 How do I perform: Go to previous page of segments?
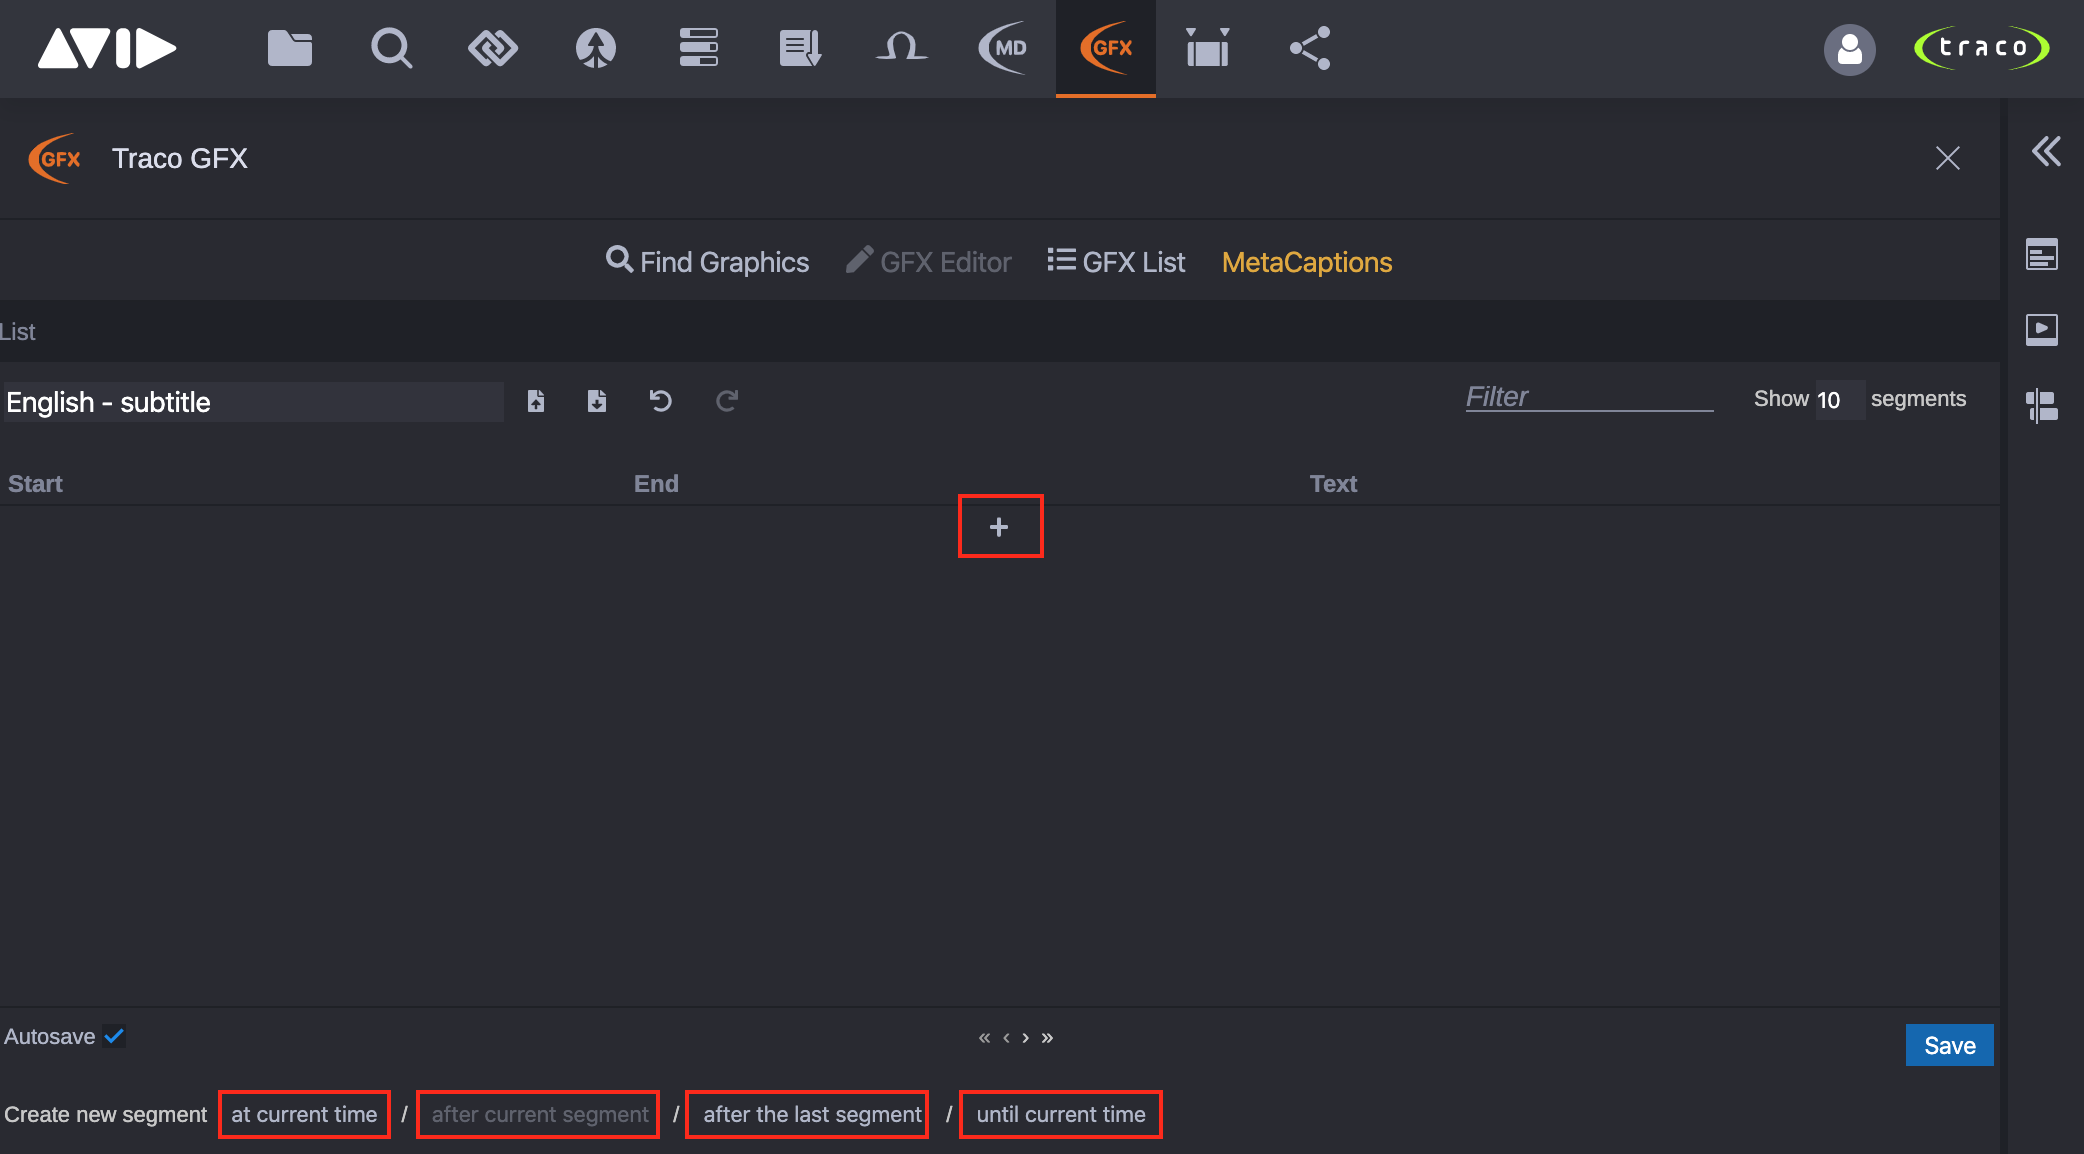coord(1006,1038)
